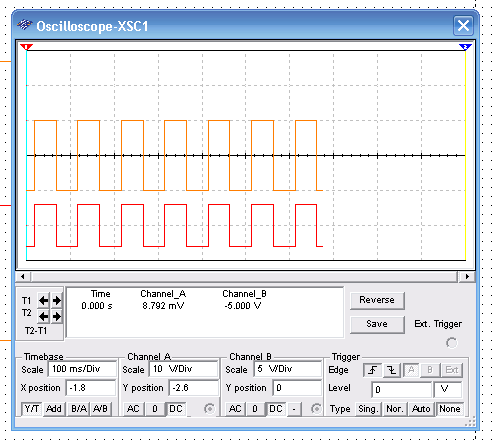The image size is (492, 440).
Task: Click the Reverse button
Action: point(377,300)
